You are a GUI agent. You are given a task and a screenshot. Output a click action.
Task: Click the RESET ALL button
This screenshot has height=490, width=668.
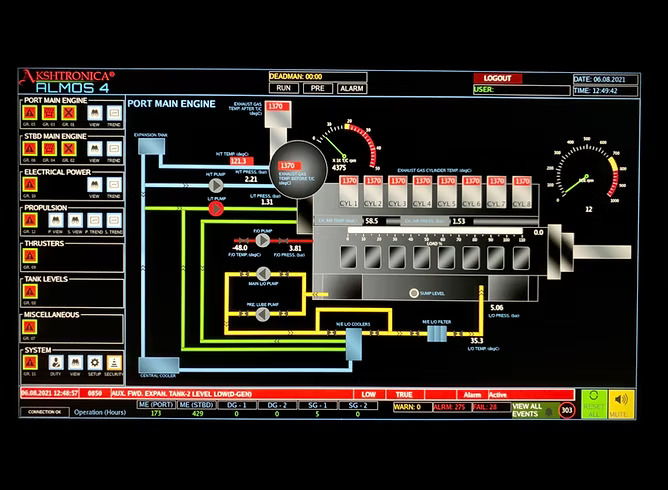pos(594,404)
